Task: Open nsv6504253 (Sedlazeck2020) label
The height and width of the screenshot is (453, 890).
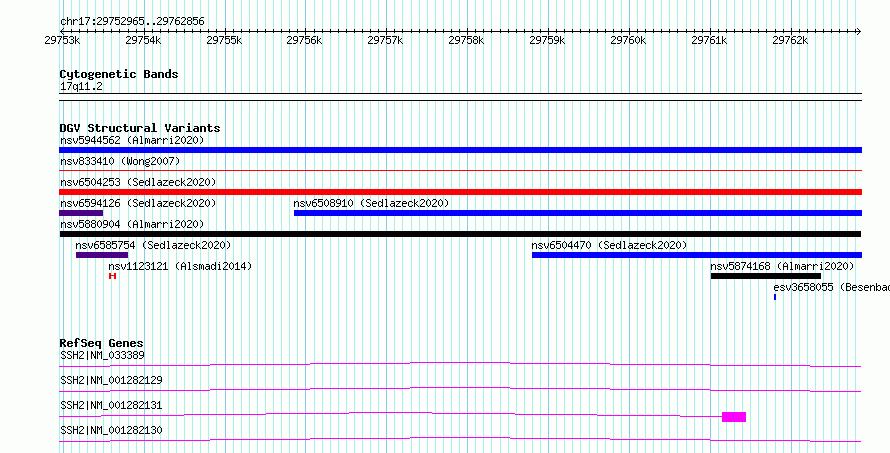Action: click(138, 182)
